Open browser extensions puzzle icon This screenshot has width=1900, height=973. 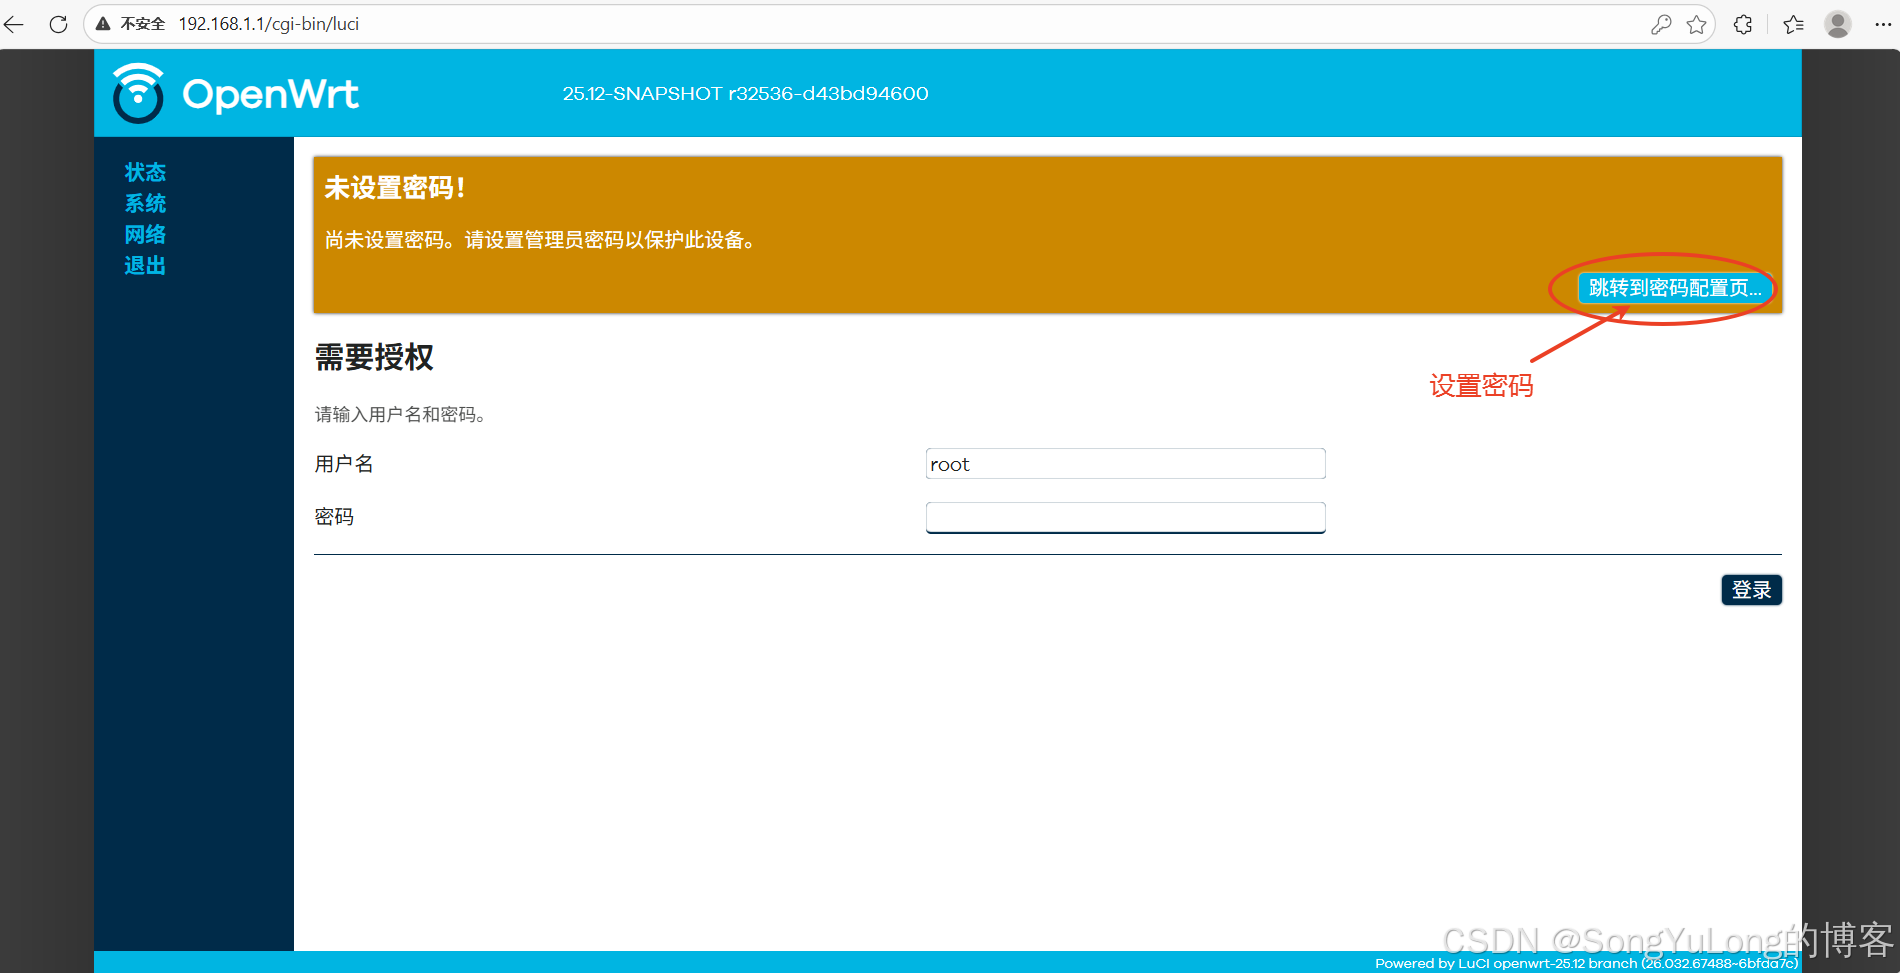tap(1743, 25)
